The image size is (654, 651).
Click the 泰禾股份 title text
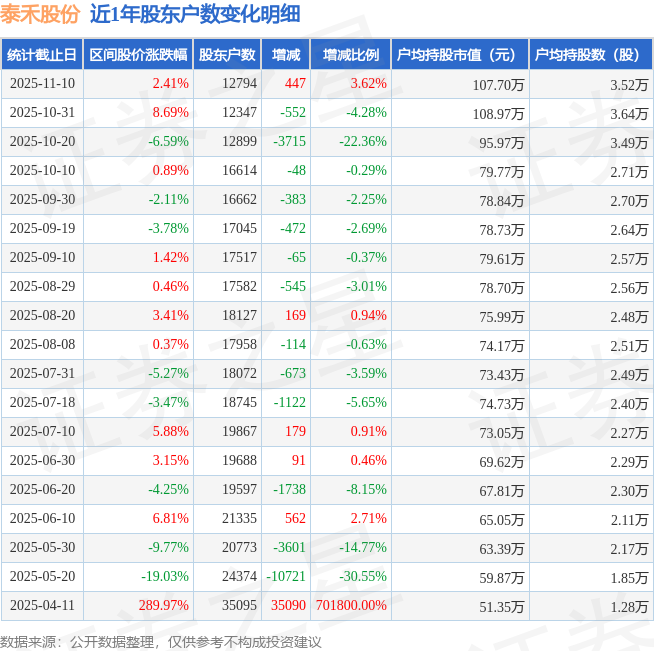click(x=40, y=14)
